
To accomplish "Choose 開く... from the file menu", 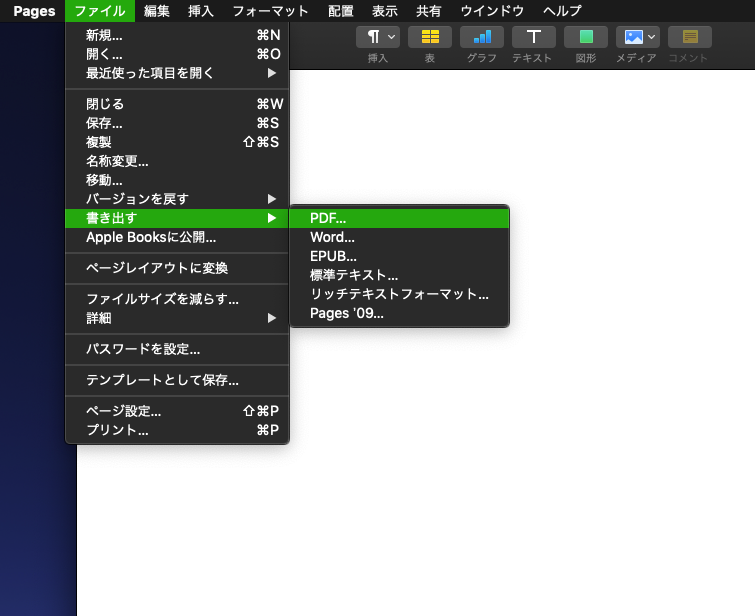I will [177, 54].
